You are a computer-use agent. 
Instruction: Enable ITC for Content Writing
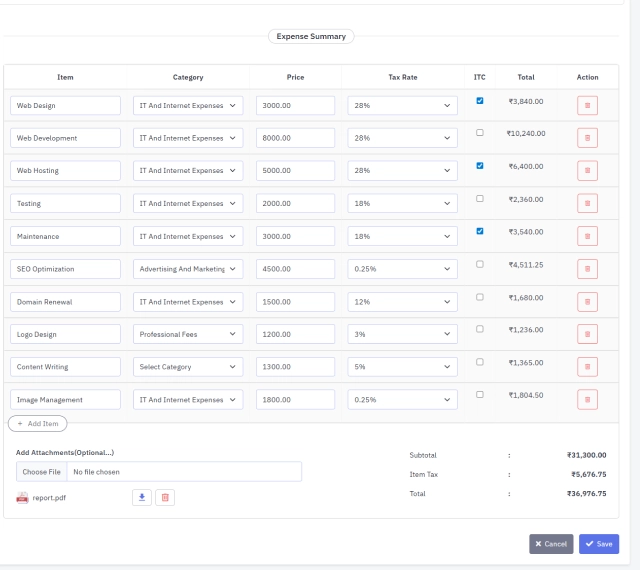tap(480, 362)
